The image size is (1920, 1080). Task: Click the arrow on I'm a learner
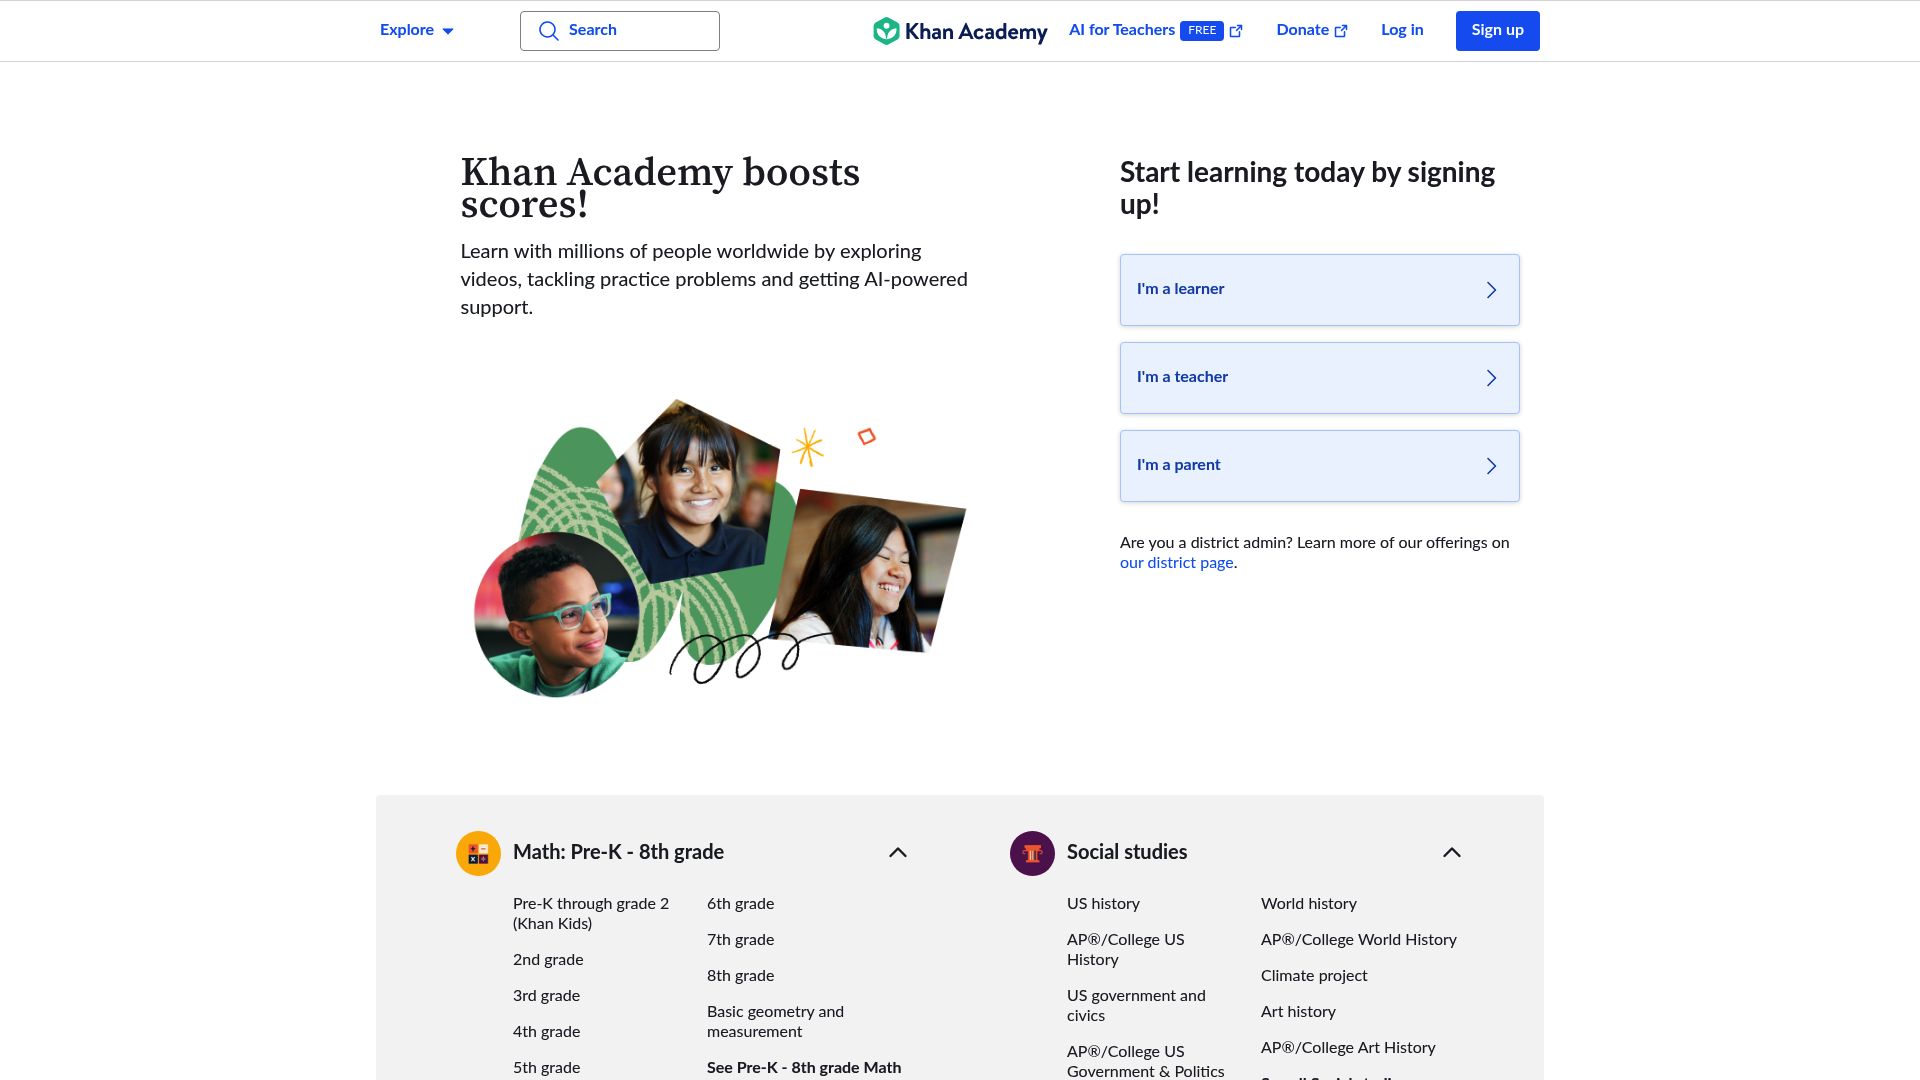tap(1491, 290)
